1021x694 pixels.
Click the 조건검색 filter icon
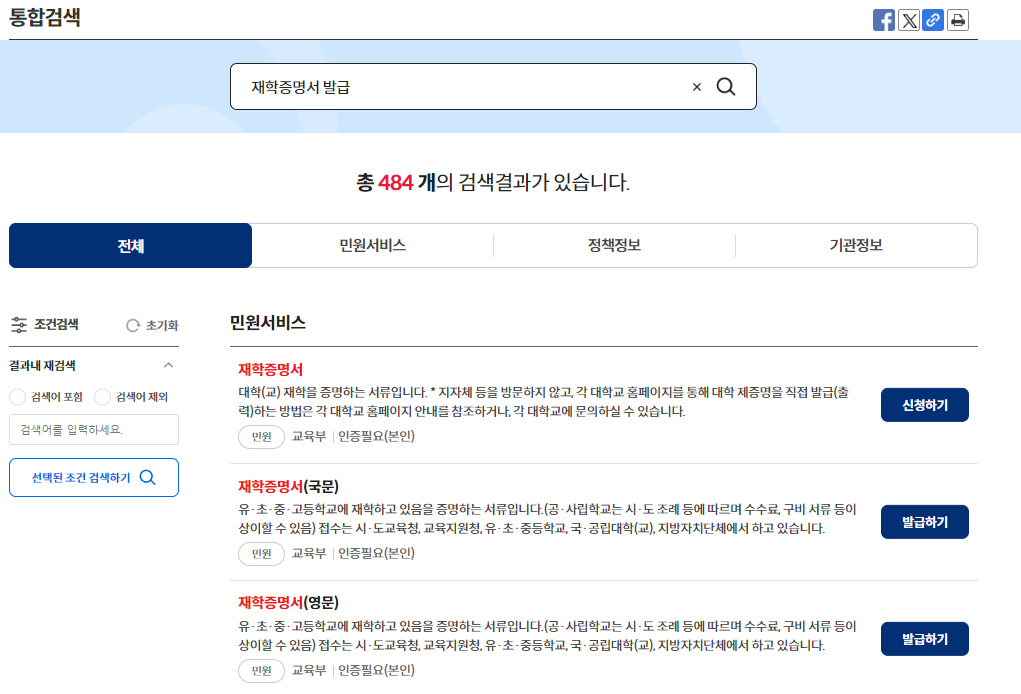pyautogui.click(x=20, y=324)
